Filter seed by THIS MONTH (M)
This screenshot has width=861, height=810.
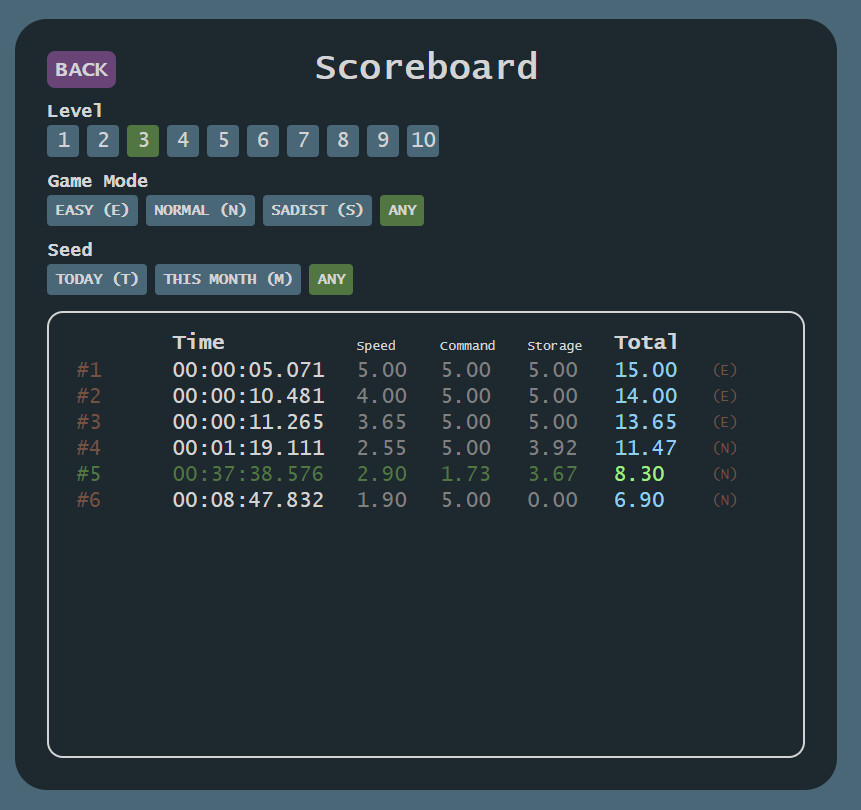point(228,279)
